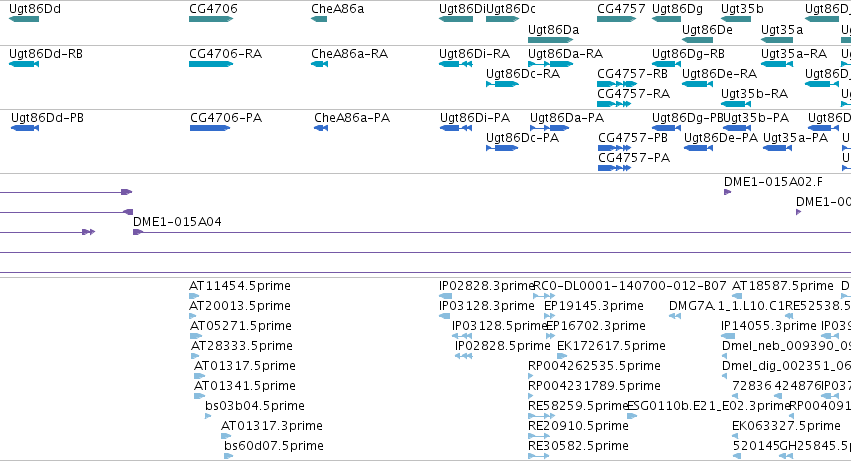The image size is (851, 461).
Task: Click the Ugt86Dd-PB protein glyph
Action: point(25,128)
